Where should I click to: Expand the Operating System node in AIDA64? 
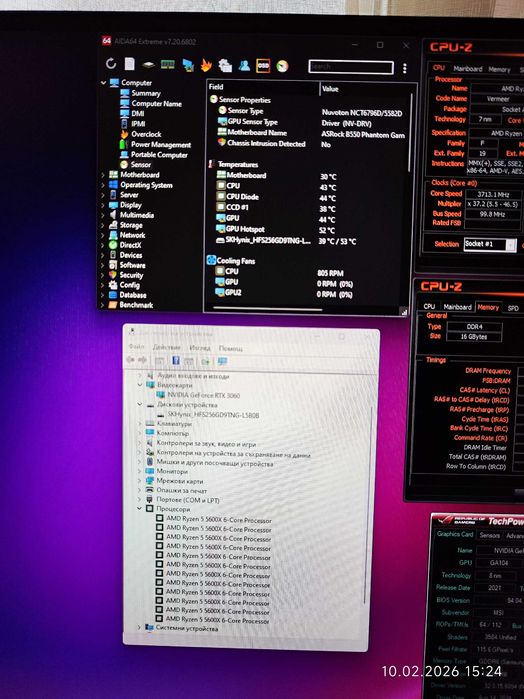pos(103,185)
